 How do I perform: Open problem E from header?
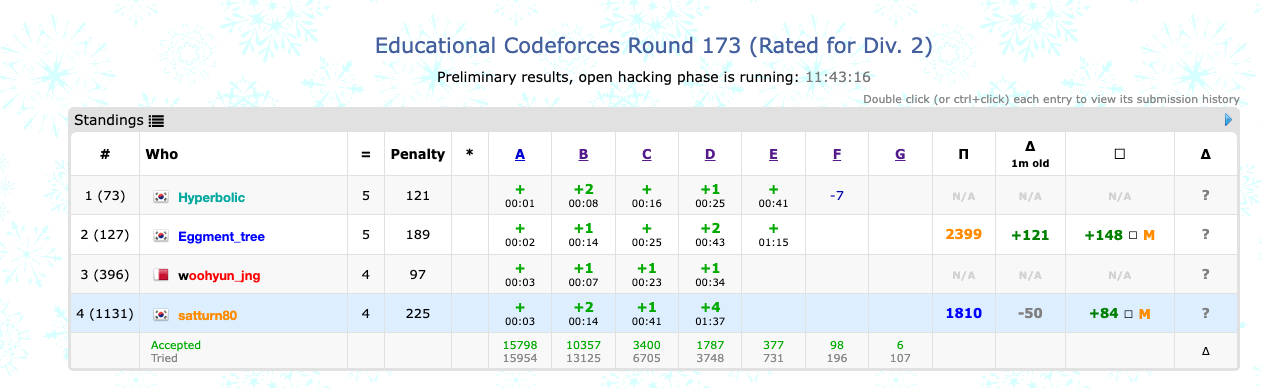coord(774,154)
